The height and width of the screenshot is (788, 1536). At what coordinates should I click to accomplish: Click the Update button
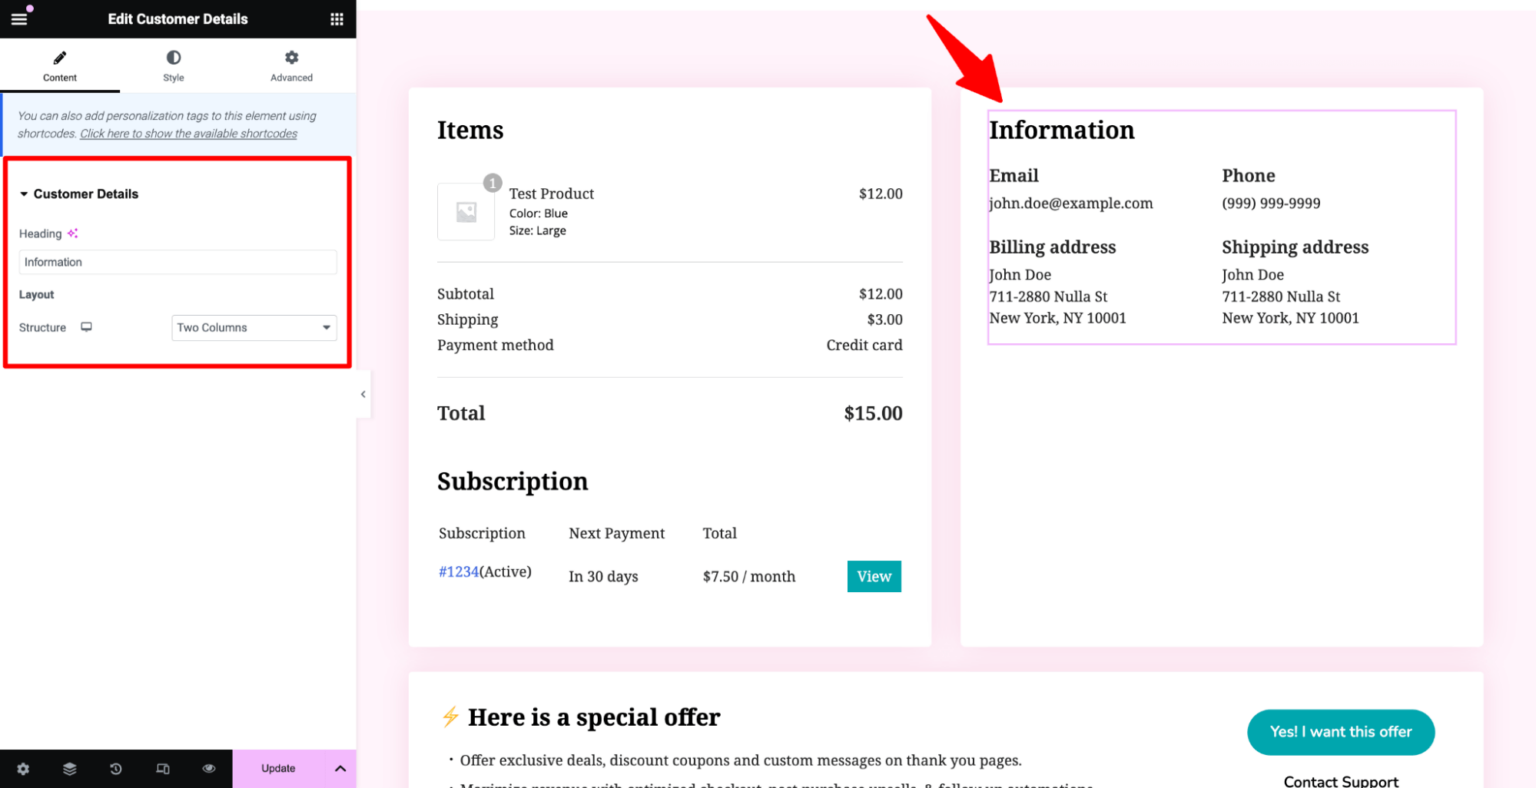click(x=279, y=768)
